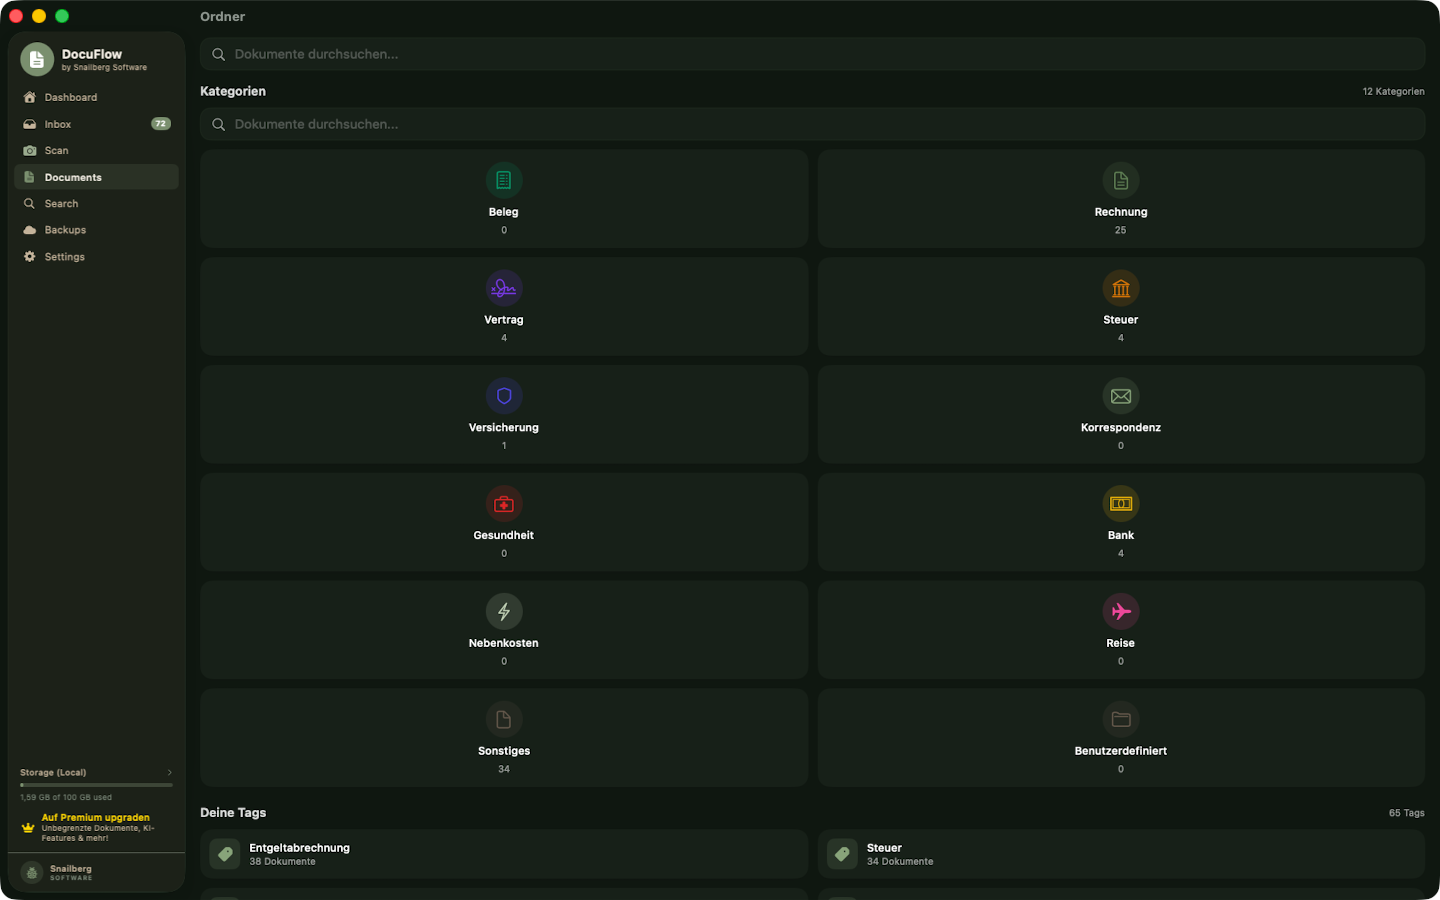This screenshot has height=900, width=1440.
Task: Click the Kategorien heading
Action: (x=233, y=91)
